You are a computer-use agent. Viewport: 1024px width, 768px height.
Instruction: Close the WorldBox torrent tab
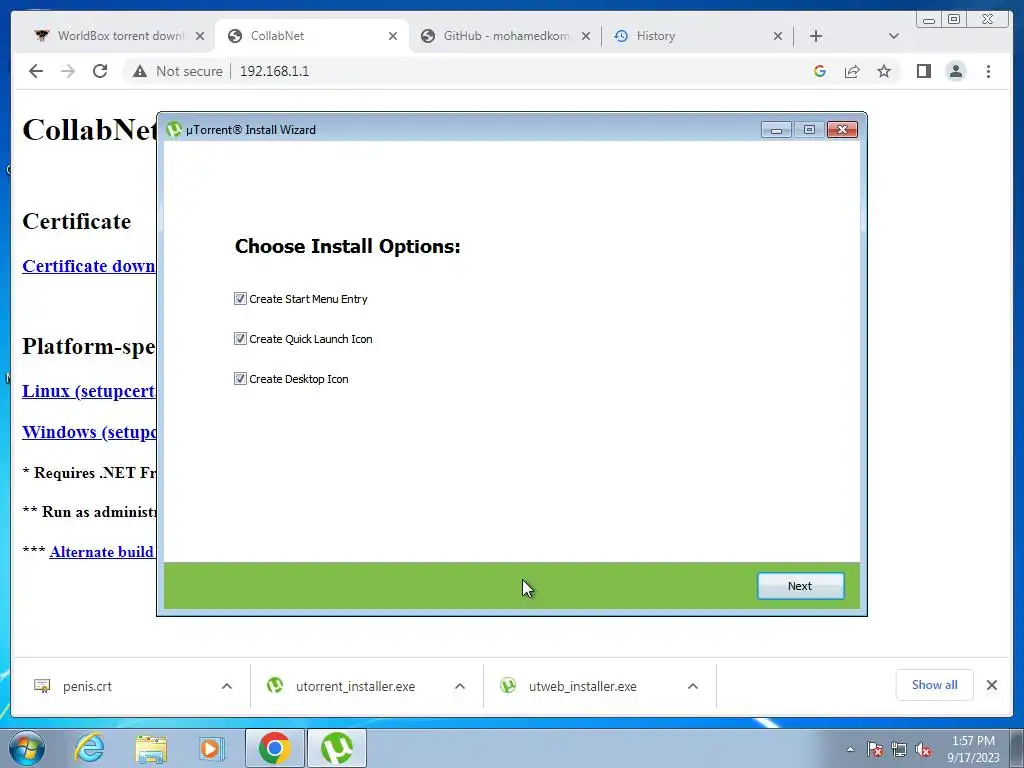[x=200, y=36]
